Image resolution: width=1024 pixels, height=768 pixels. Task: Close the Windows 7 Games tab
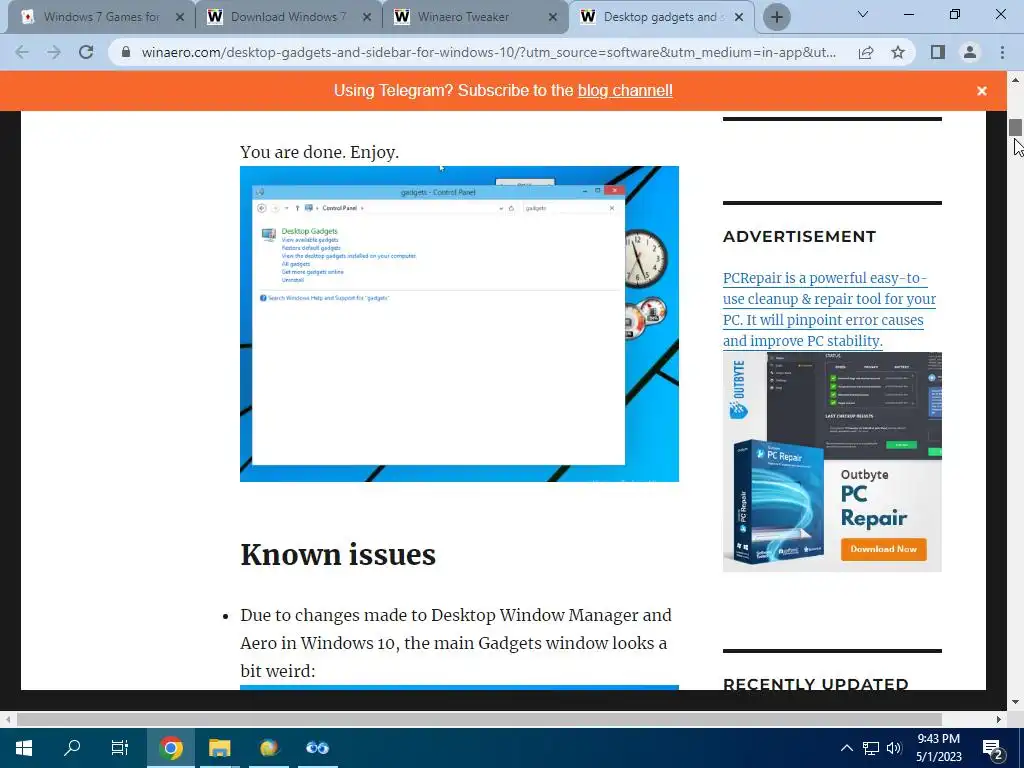[180, 18]
